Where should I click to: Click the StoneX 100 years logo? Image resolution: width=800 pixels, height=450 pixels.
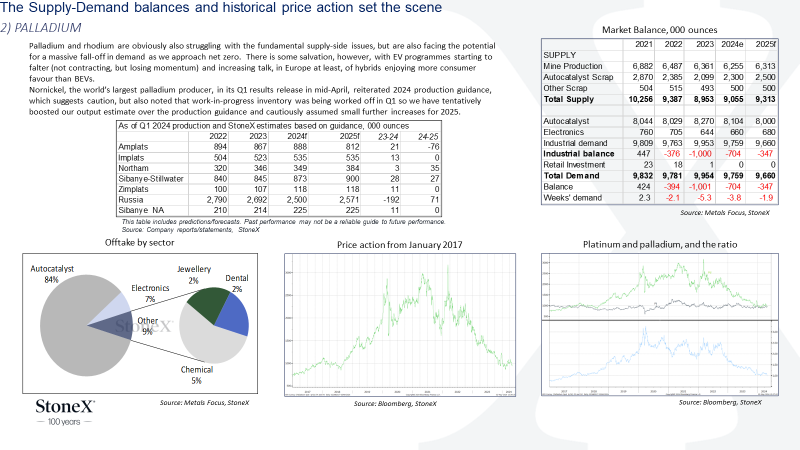tap(65, 412)
